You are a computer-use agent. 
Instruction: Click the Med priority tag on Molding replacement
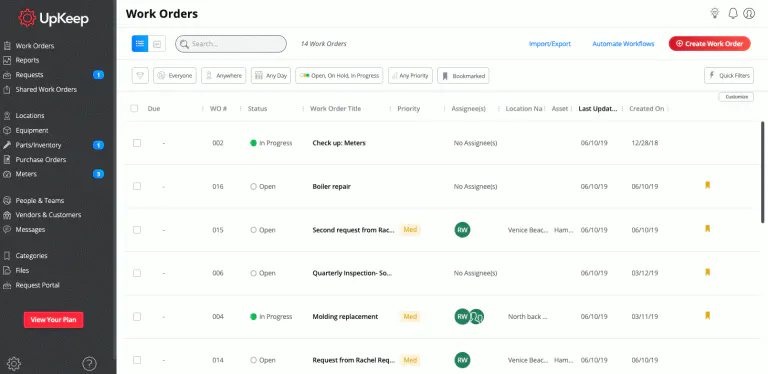[410, 317]
